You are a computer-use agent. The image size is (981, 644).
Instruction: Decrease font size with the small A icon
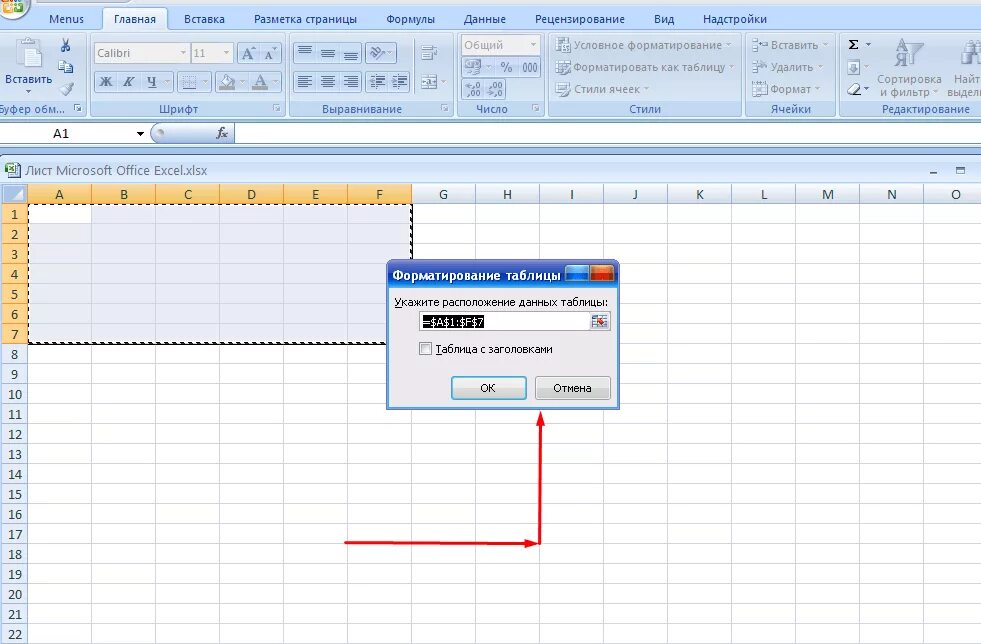point(270,53)
